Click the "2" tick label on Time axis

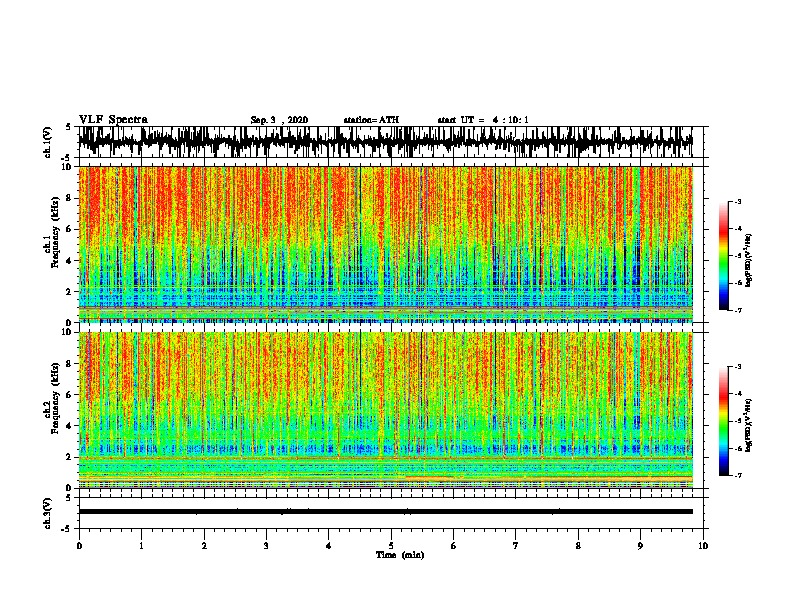pos(204,546)
